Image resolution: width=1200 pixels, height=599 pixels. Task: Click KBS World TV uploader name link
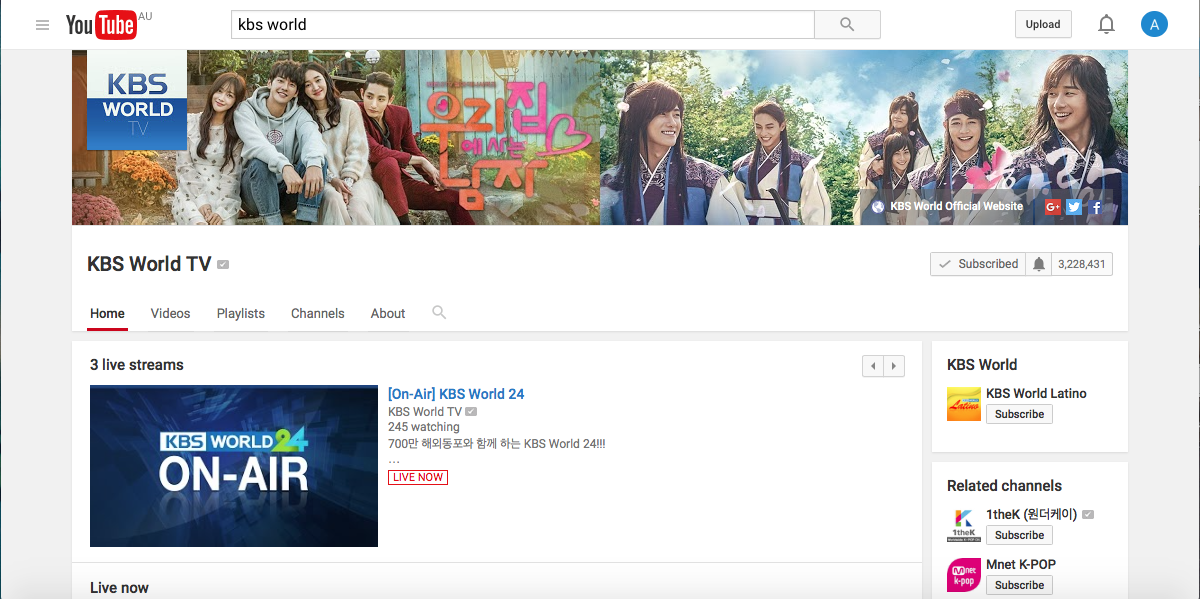425,412
